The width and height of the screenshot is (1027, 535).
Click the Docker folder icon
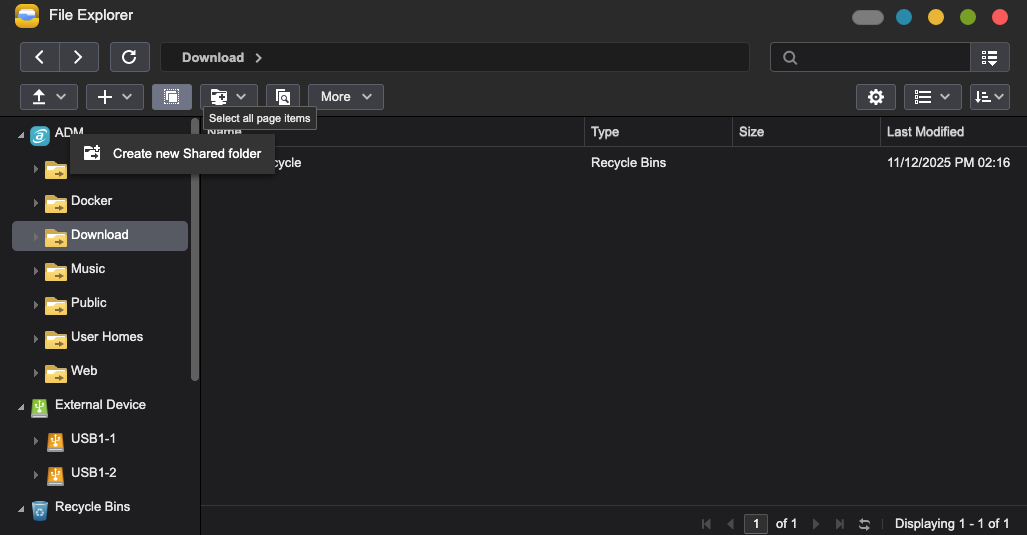pyautogui.click(x=56, y=203)
